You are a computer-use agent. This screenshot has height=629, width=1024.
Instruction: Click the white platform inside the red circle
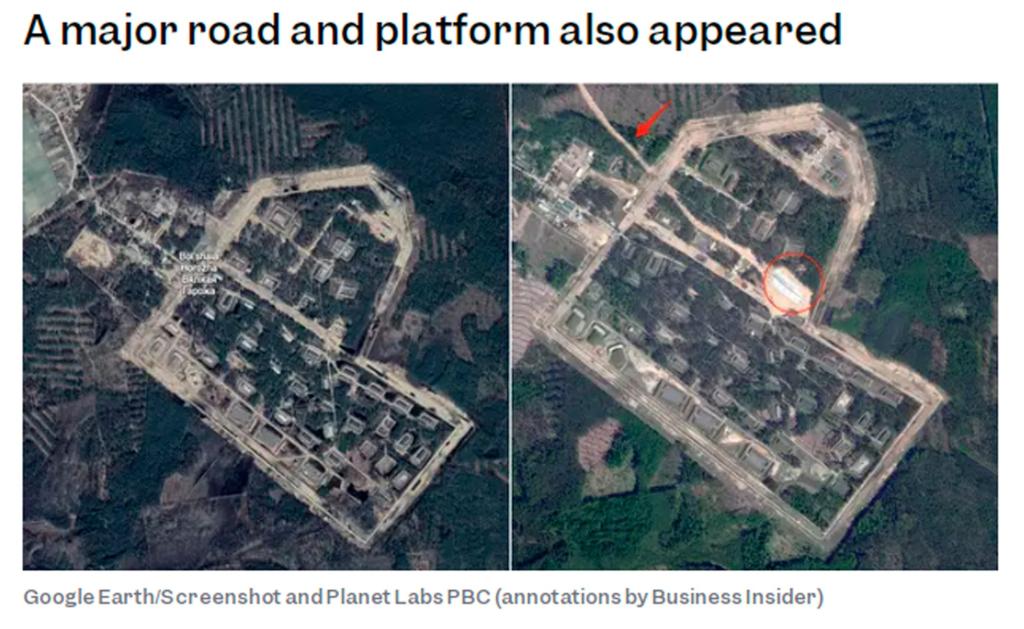coord(792,287)
